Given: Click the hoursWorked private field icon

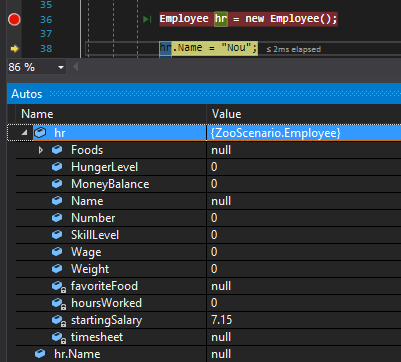Looking at the screenshot, I should pyautogui.click(x=59, y=303).
